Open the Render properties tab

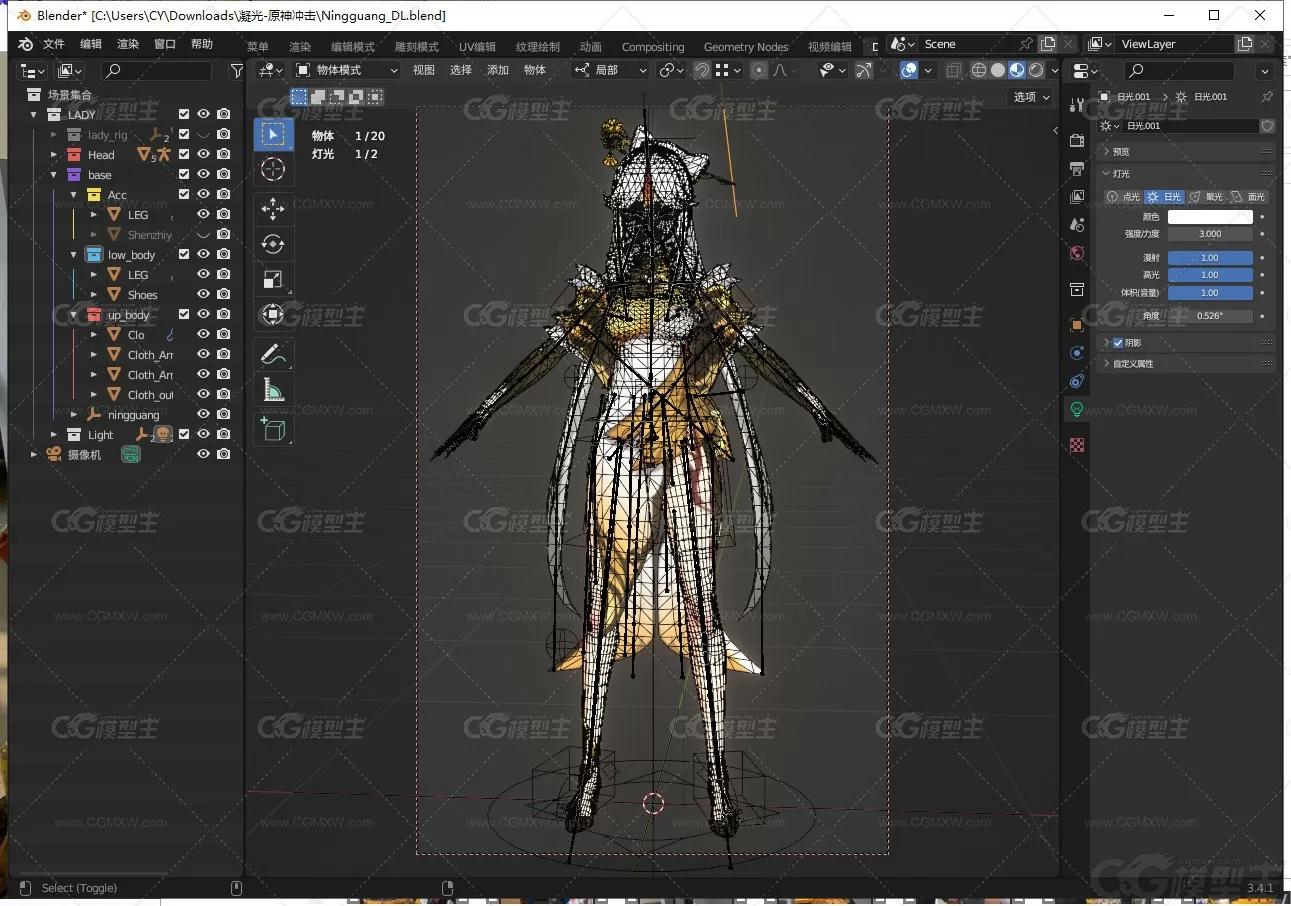(1077, 141)
